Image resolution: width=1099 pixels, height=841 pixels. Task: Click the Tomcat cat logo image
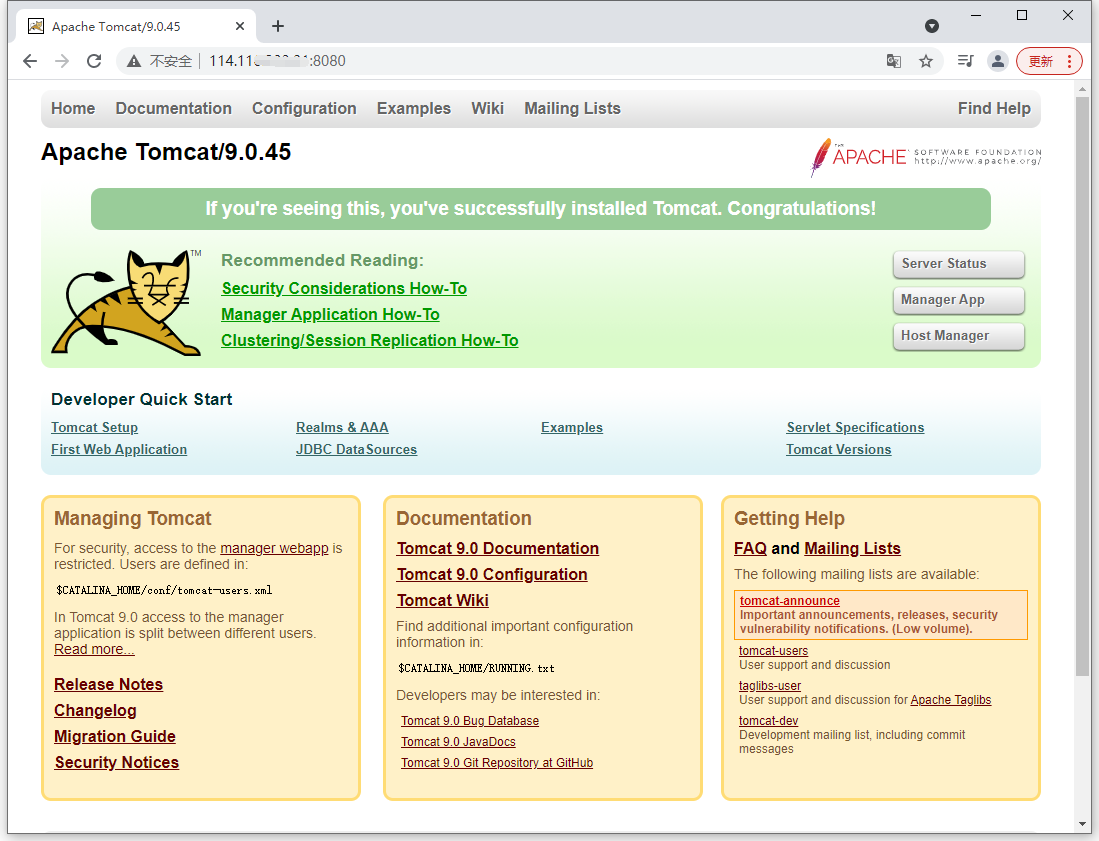pos(126,302)
